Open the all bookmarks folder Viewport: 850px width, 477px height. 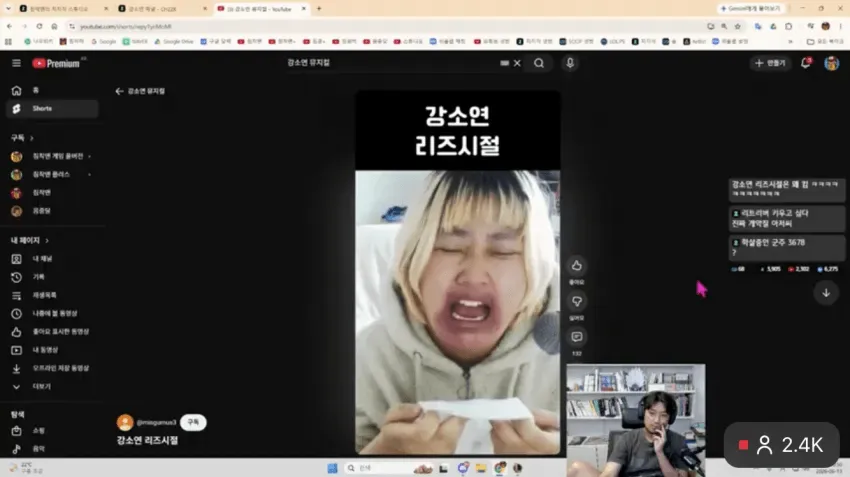pos(826,41)
